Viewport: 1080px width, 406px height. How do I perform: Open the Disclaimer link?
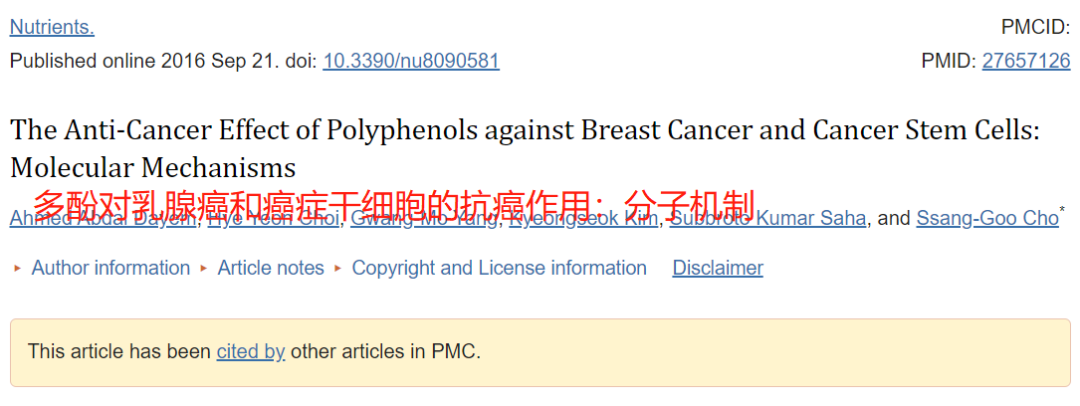(x=718, y=267)
